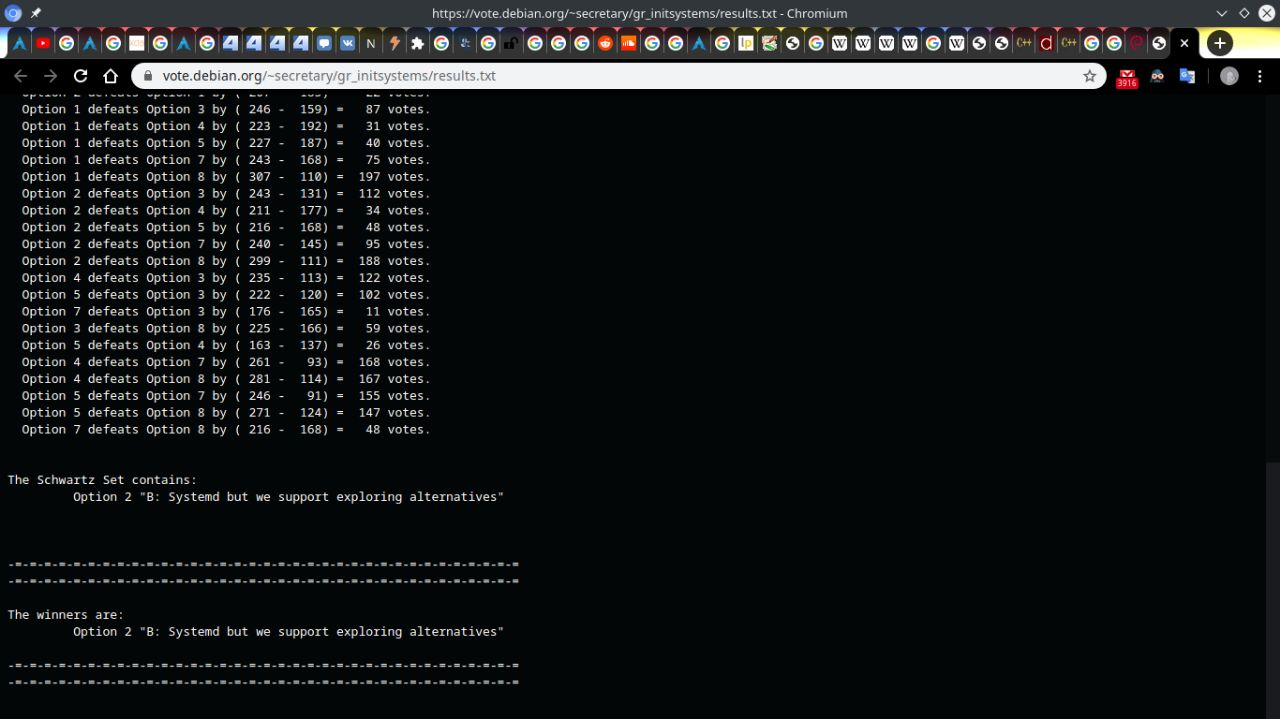The width and height of the screenshot is (1280, 719).
Task: Click line 'Option 2 defeats Option 5'
Action: (x=226, y=227)
